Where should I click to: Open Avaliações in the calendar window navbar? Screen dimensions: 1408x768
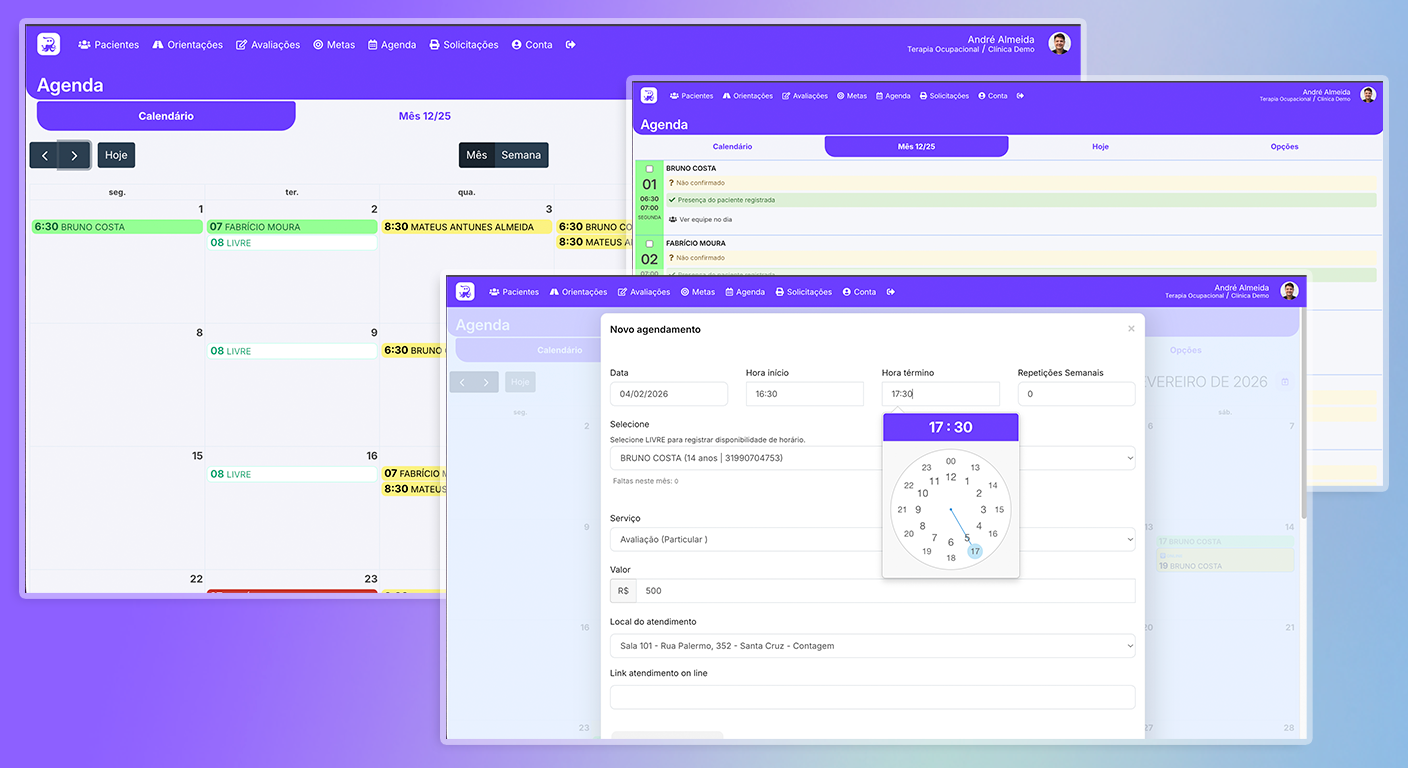tap(268, 45)
